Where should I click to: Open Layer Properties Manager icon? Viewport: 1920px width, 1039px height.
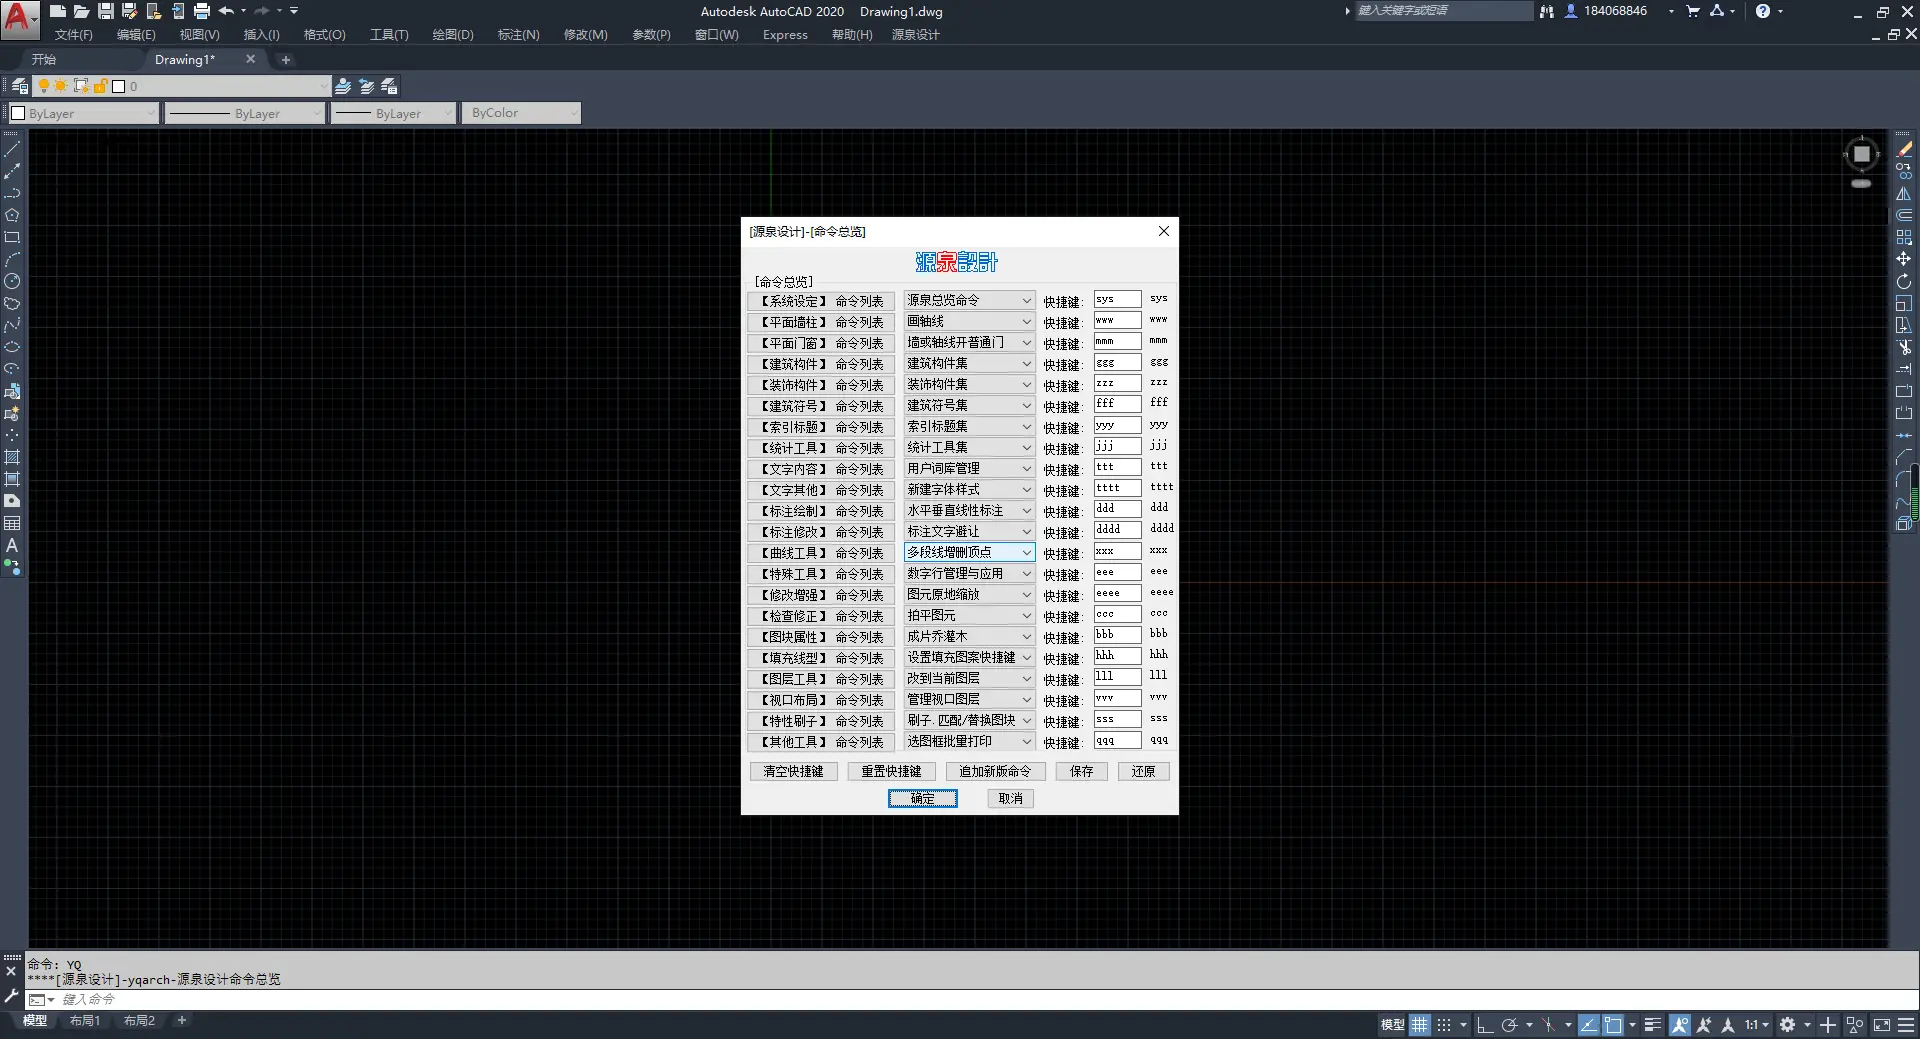point(19,86)
